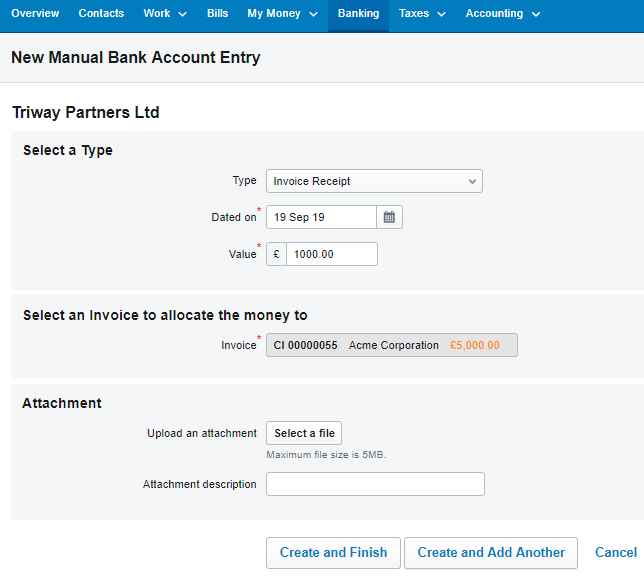Screen dimensions: 644x576
Task: Open the Contacts tab
Action: [x=101, y=14]
